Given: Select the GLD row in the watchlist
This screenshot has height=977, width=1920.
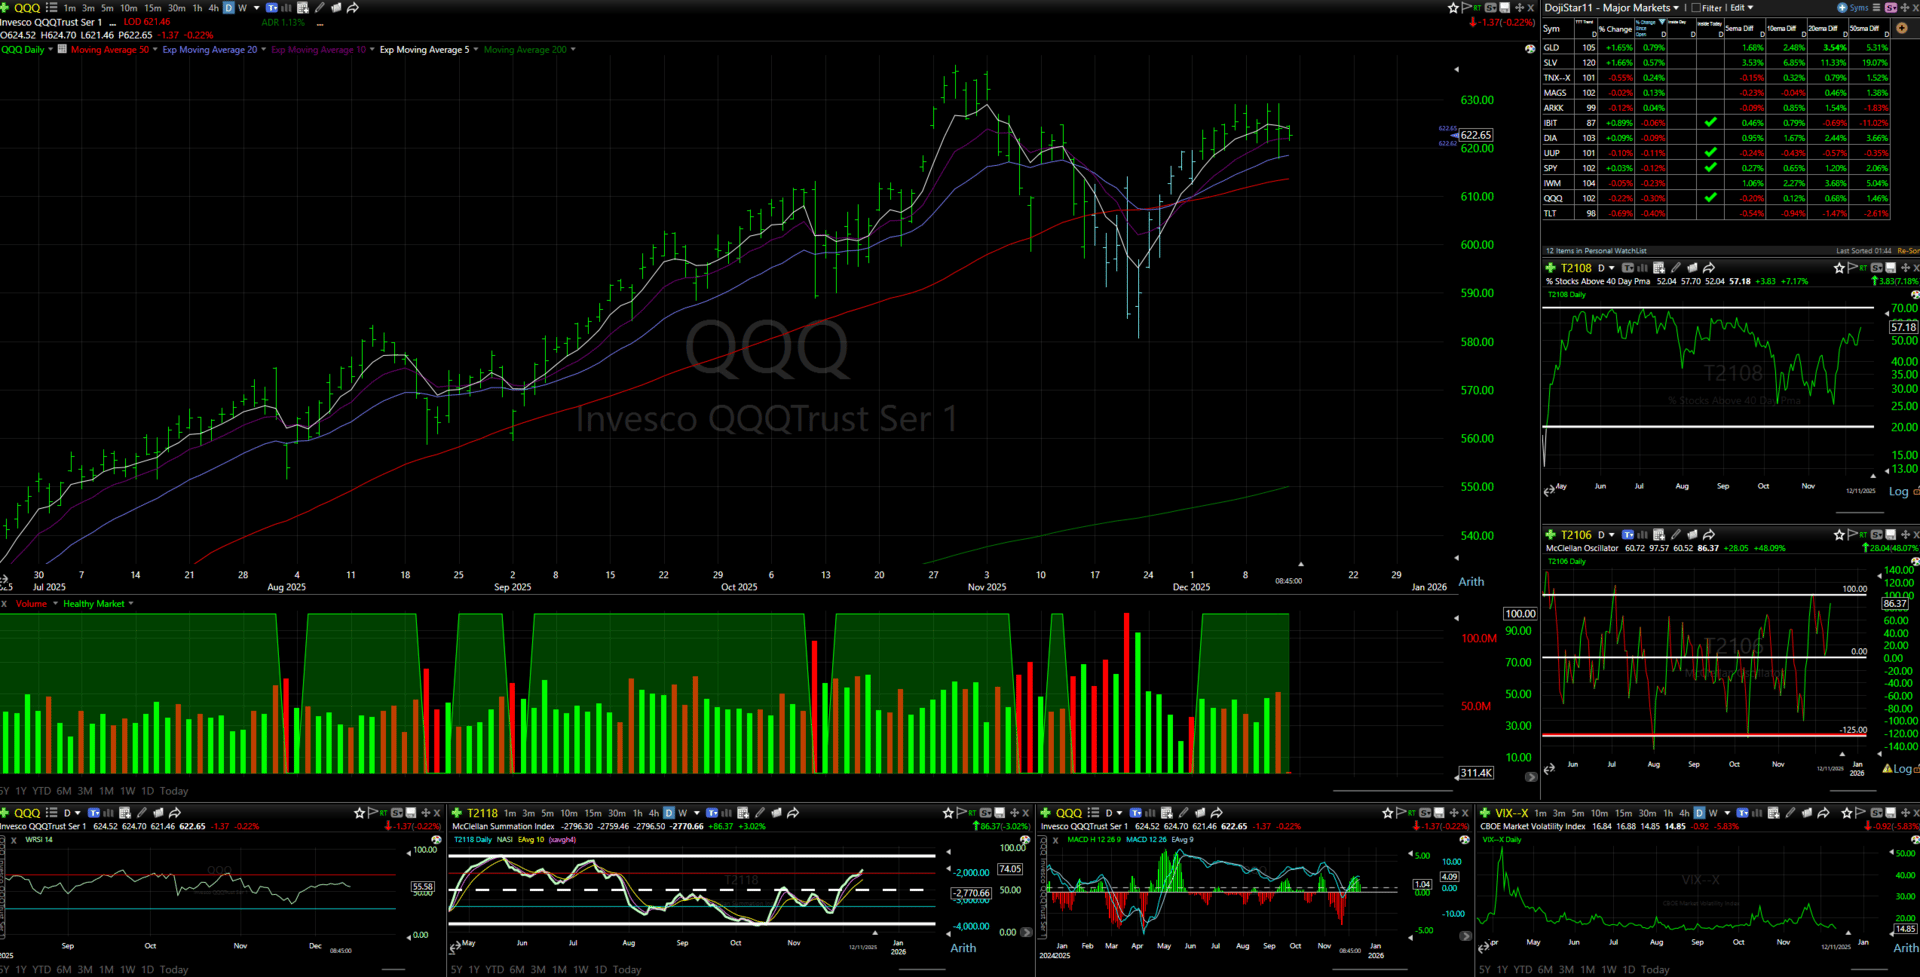Looking at the screenshot, I should [x=1716, y=47].
